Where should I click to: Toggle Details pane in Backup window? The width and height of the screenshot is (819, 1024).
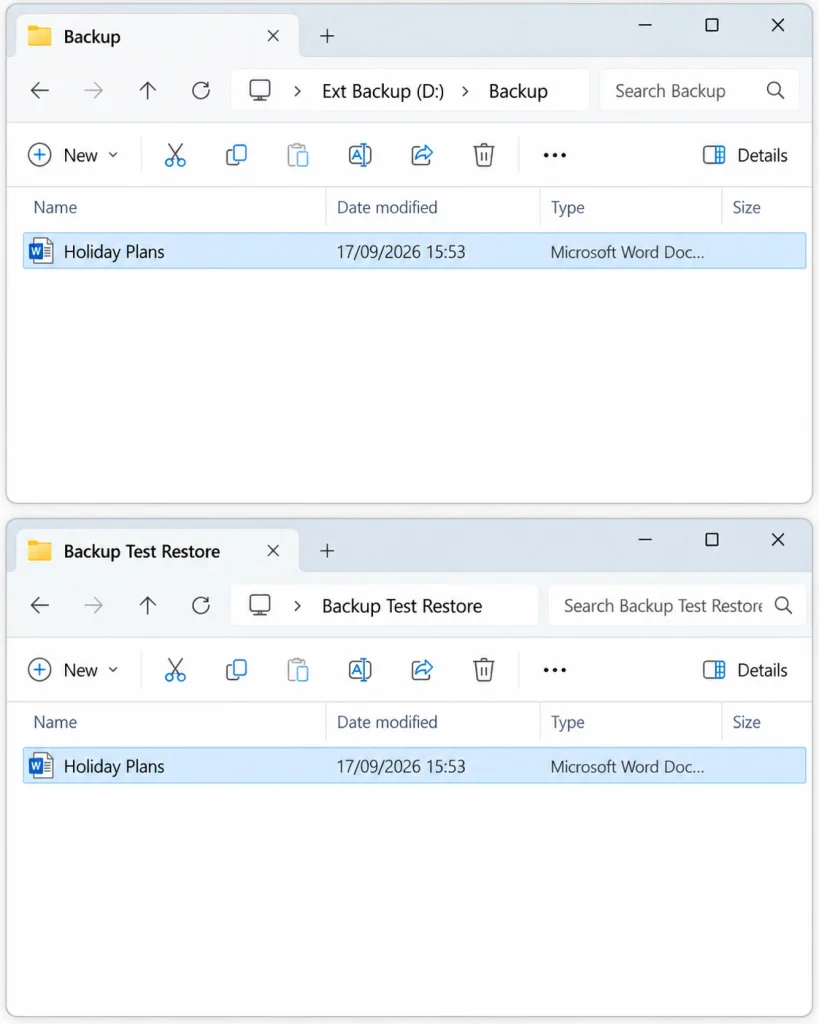745,155
